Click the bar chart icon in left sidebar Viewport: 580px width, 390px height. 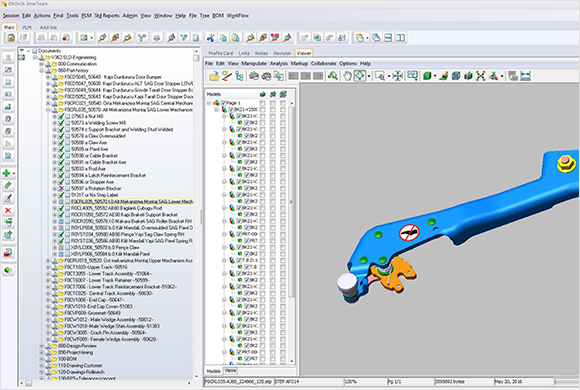(8, 107)
